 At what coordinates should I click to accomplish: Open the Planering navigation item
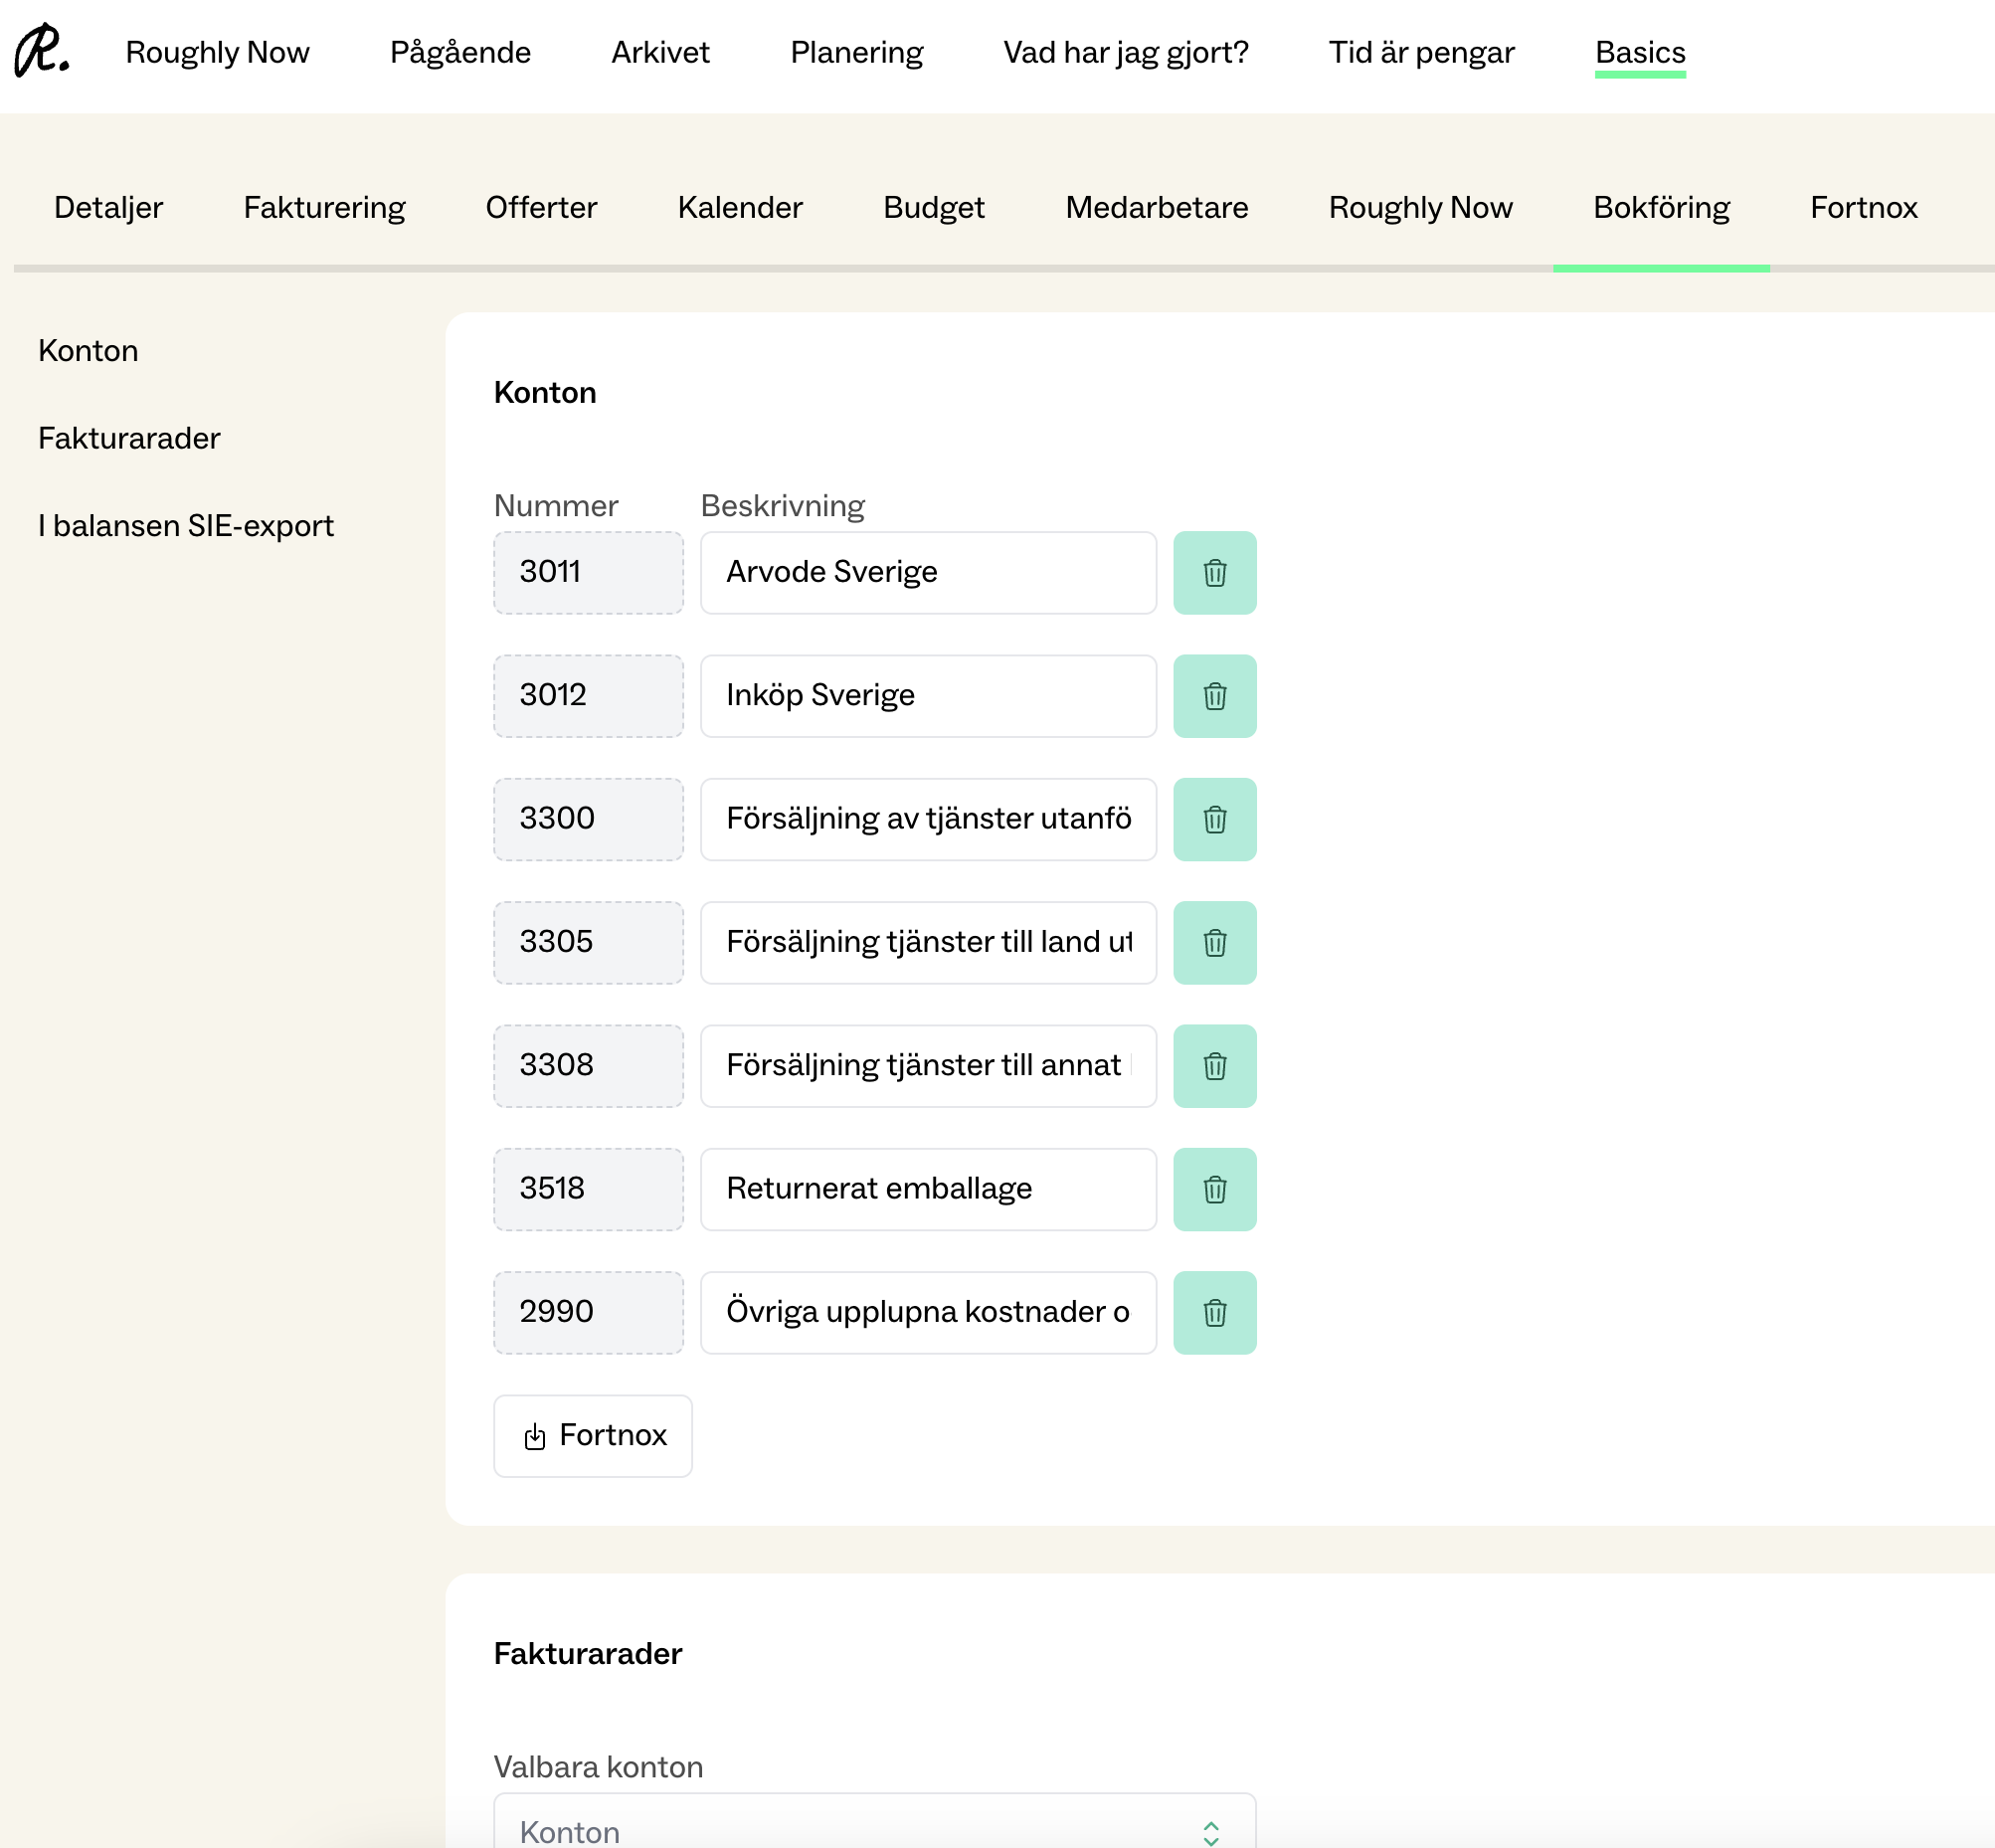tap(856, 52)
